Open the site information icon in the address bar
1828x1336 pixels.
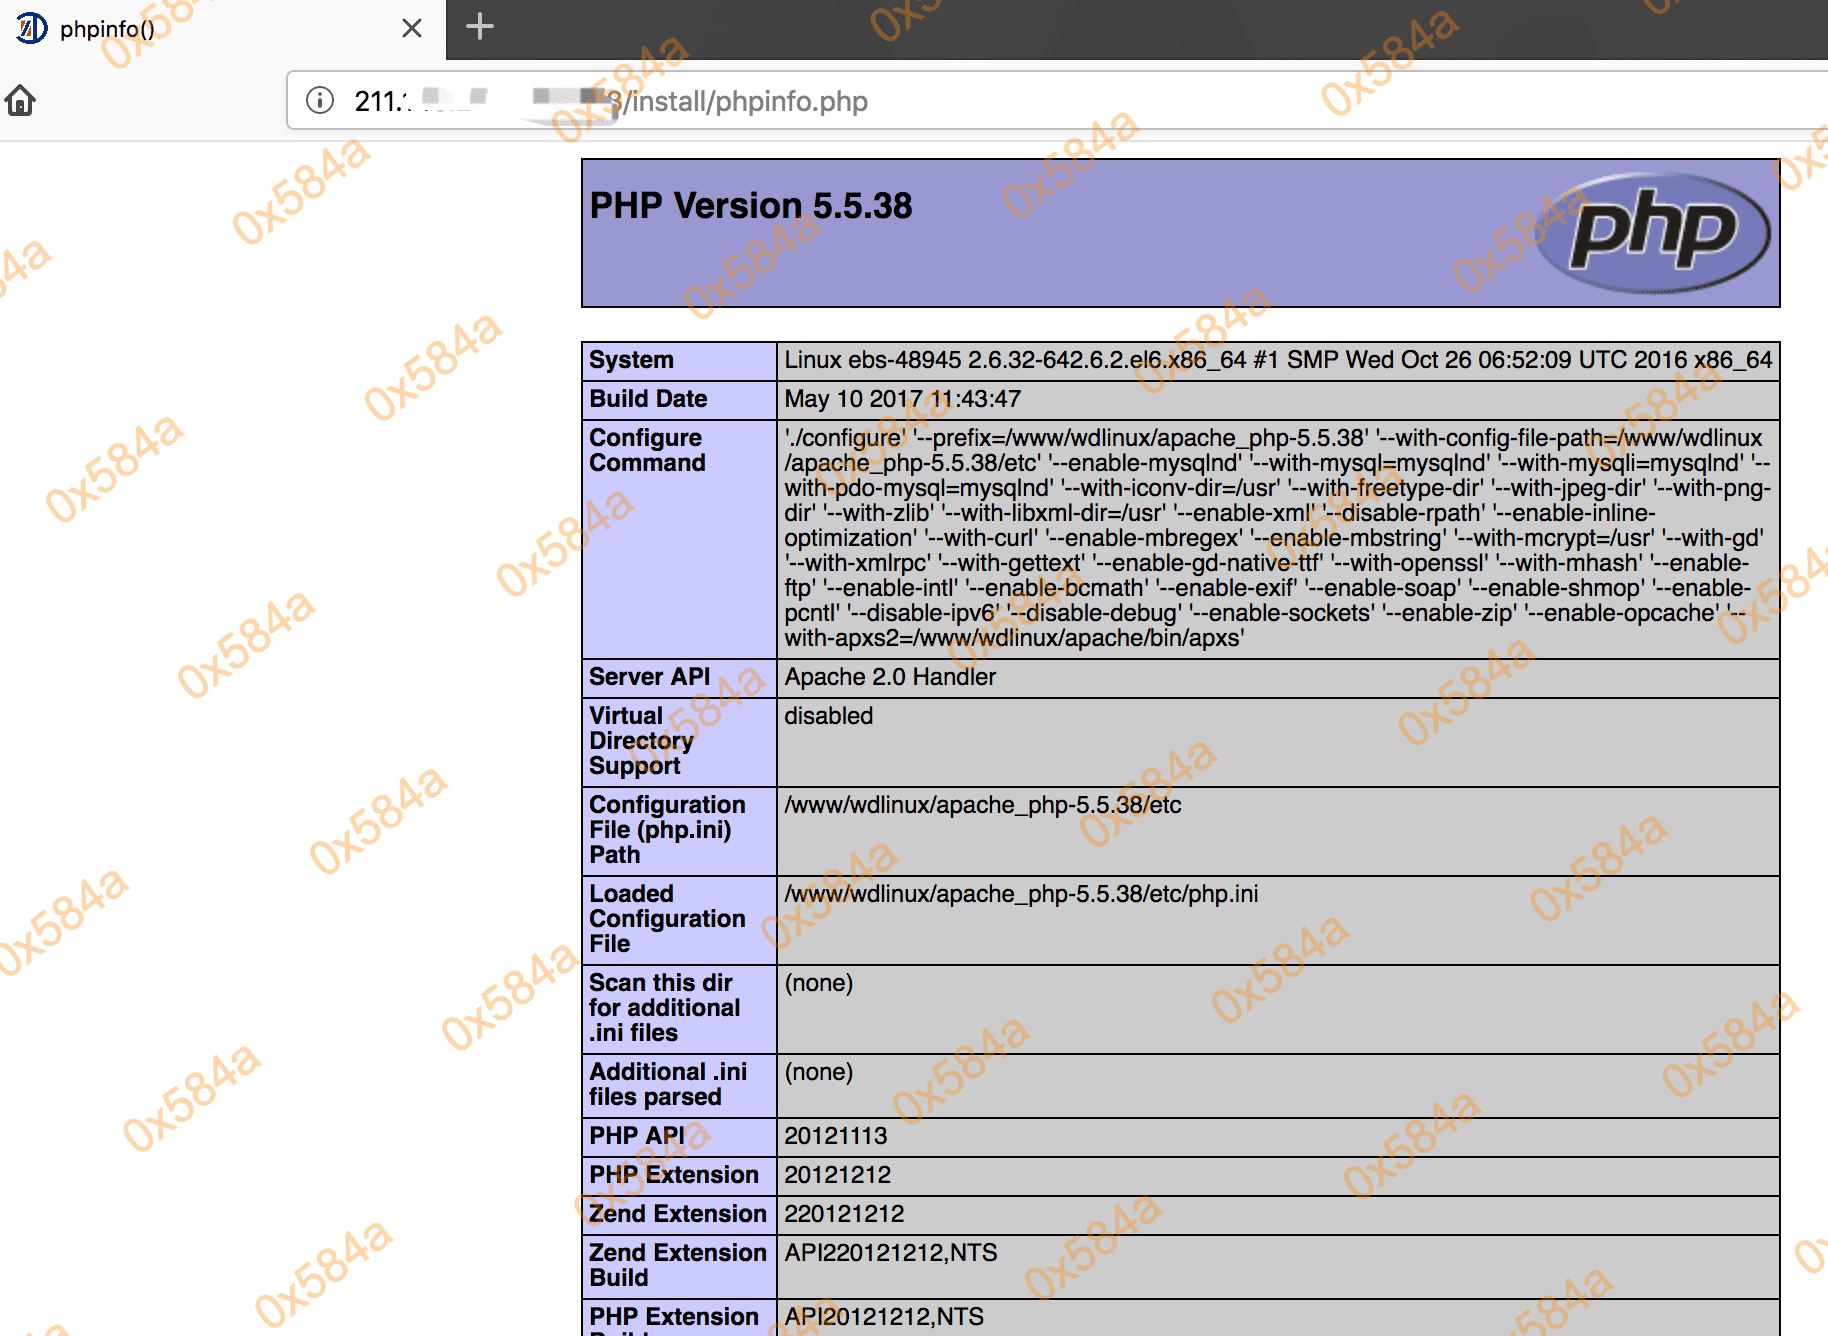pos(320,101)
